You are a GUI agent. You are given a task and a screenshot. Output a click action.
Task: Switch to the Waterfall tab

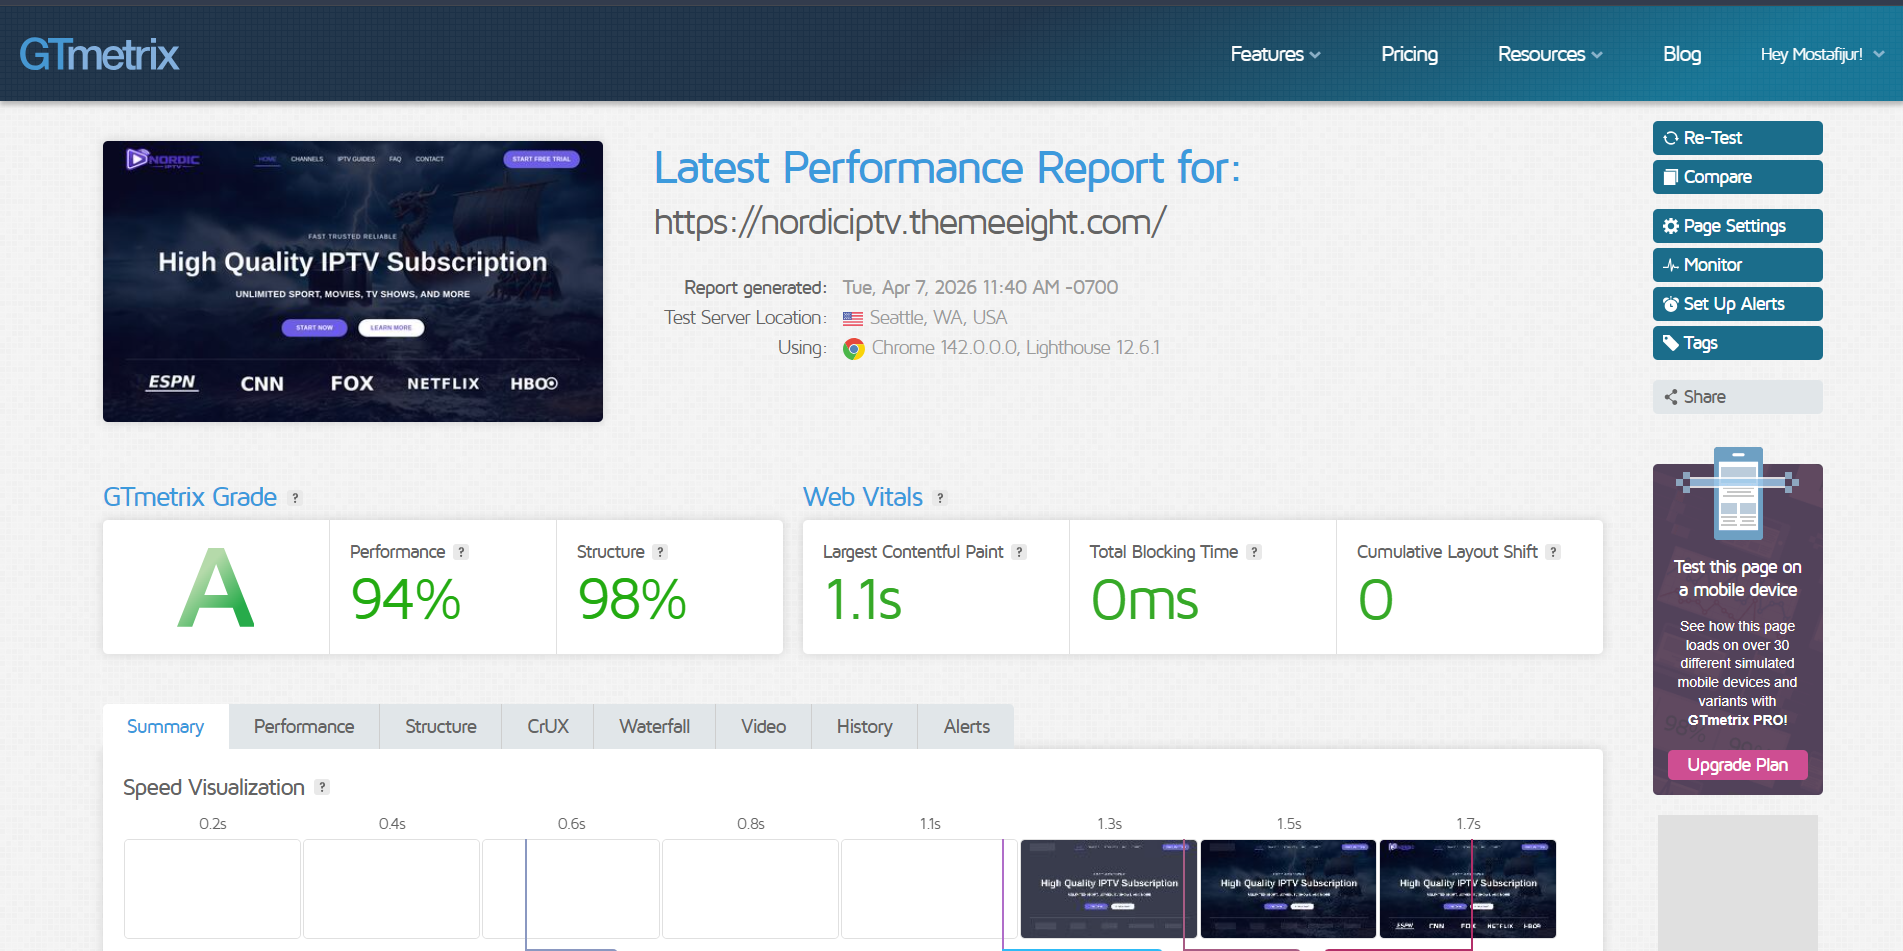pos(654,727)
